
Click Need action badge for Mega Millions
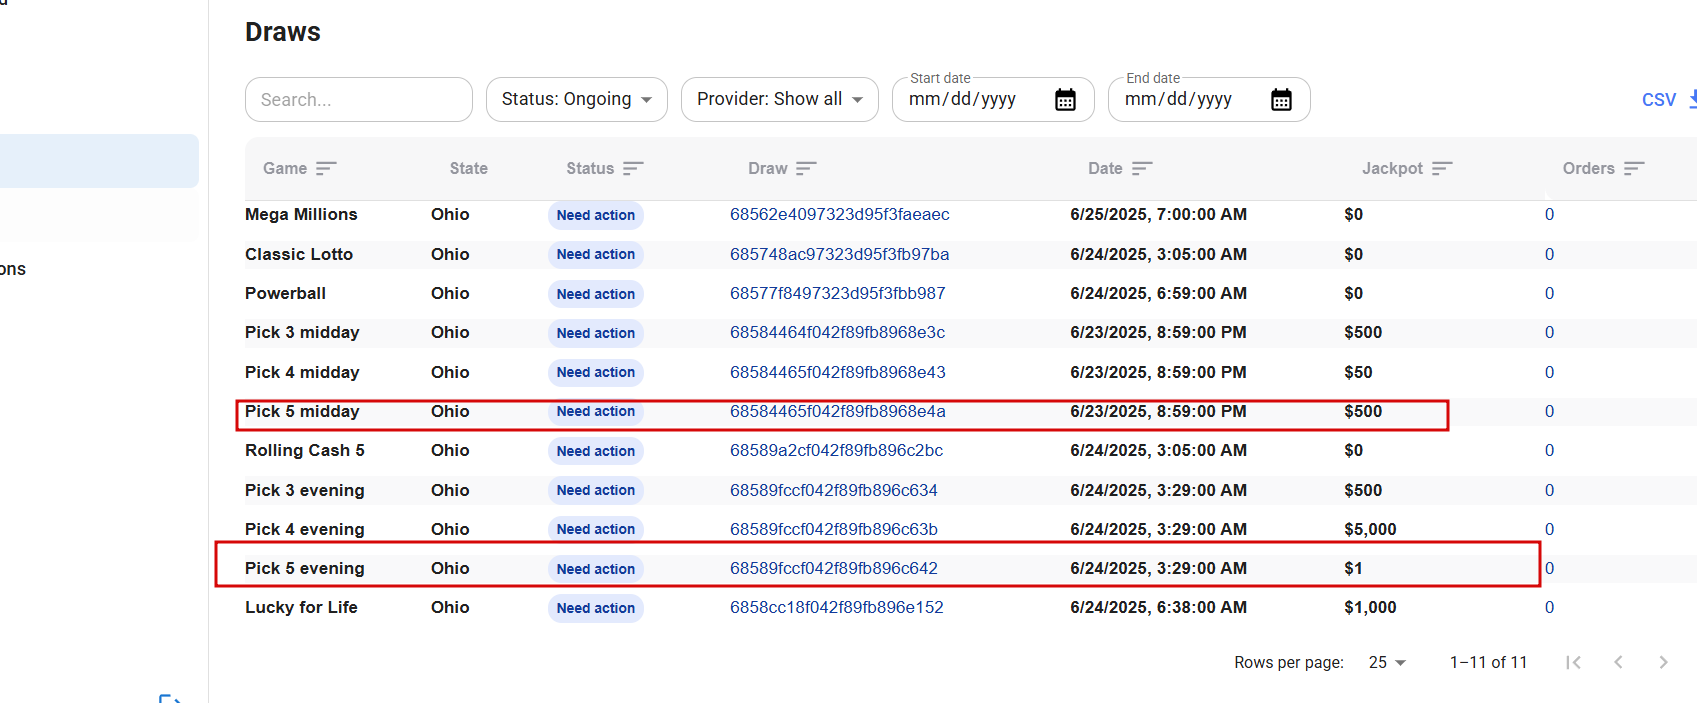[596, 215]
